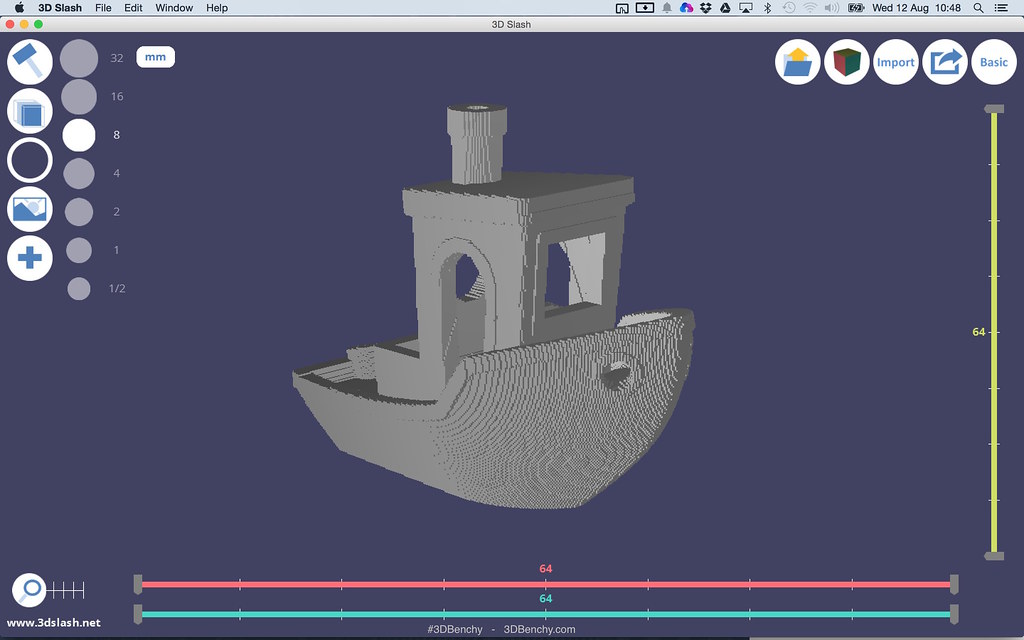
Task: Select cube size 32
Action: [x=79, y=58]
